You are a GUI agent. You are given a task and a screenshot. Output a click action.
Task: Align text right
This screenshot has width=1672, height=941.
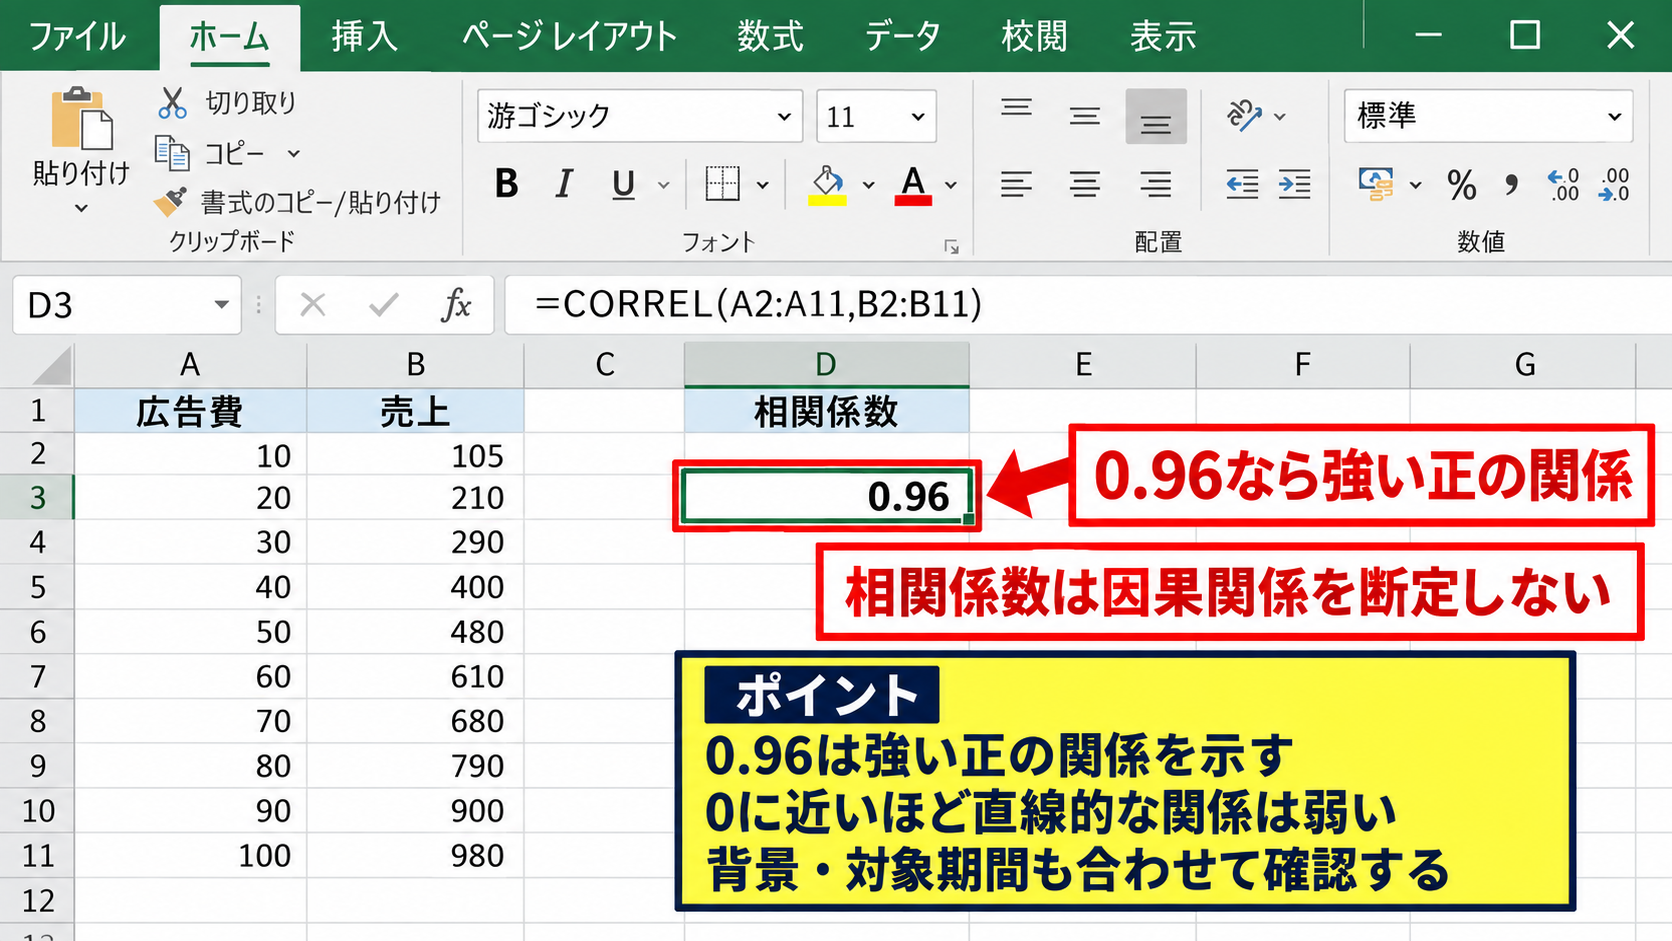pyautogui.click(x=1156, y=184)
